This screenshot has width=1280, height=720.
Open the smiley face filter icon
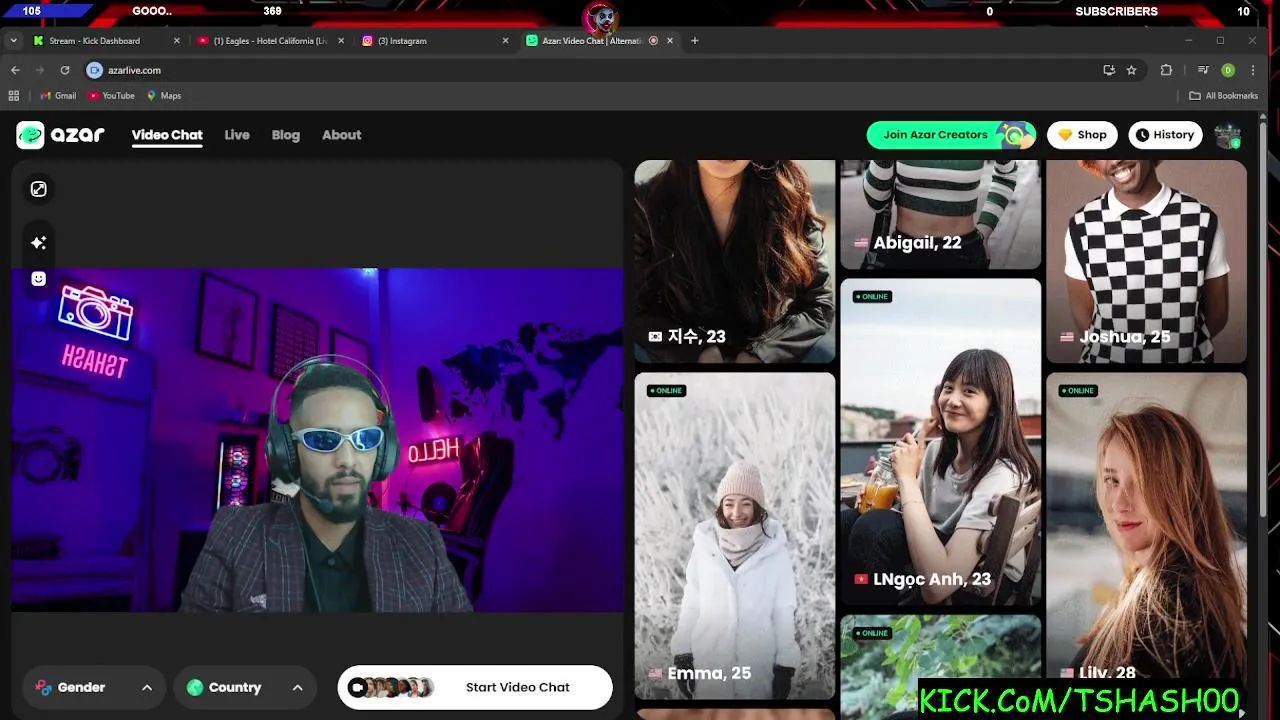[x=38, y=279]
